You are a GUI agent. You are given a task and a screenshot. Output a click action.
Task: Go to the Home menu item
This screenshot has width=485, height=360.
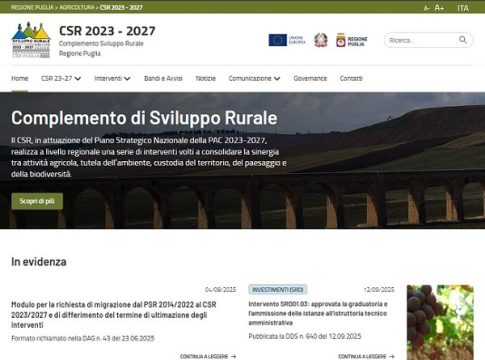20,78
